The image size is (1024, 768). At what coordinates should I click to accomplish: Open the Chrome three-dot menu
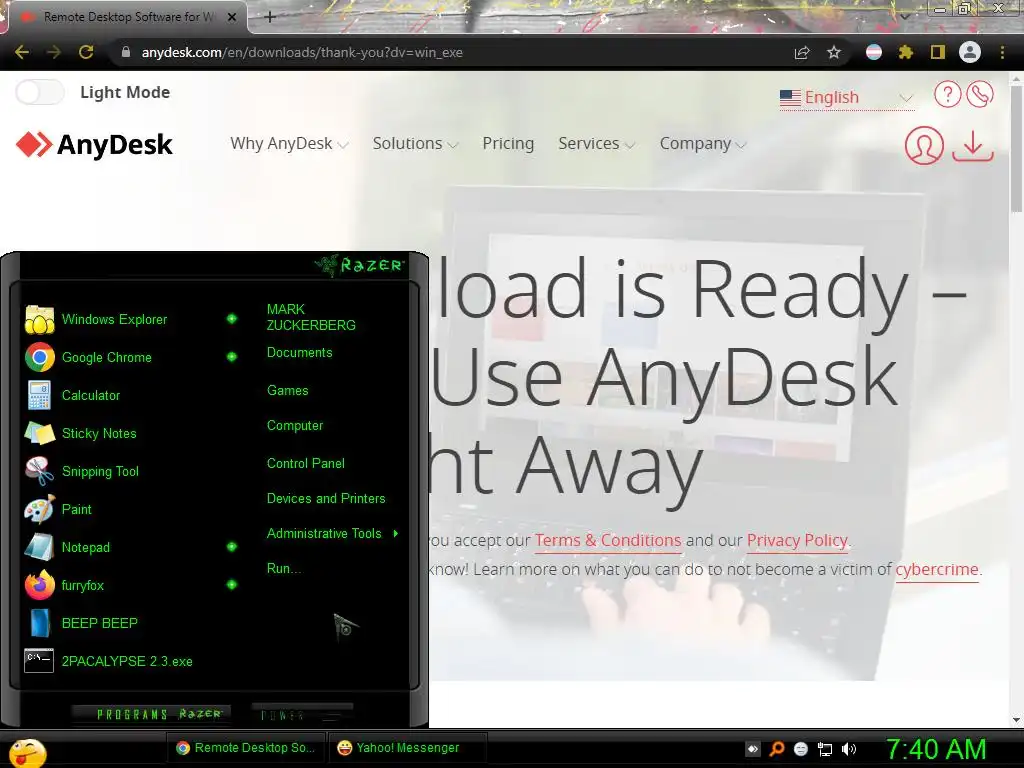point(1002,52)
